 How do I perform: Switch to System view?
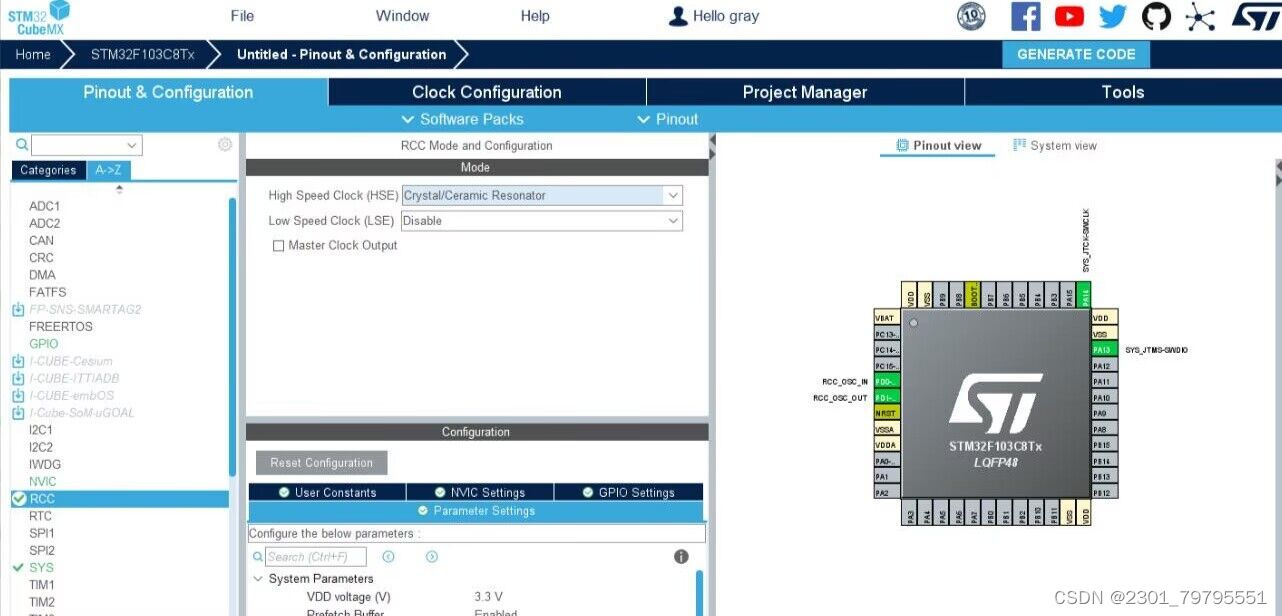tap(1054, 146)
